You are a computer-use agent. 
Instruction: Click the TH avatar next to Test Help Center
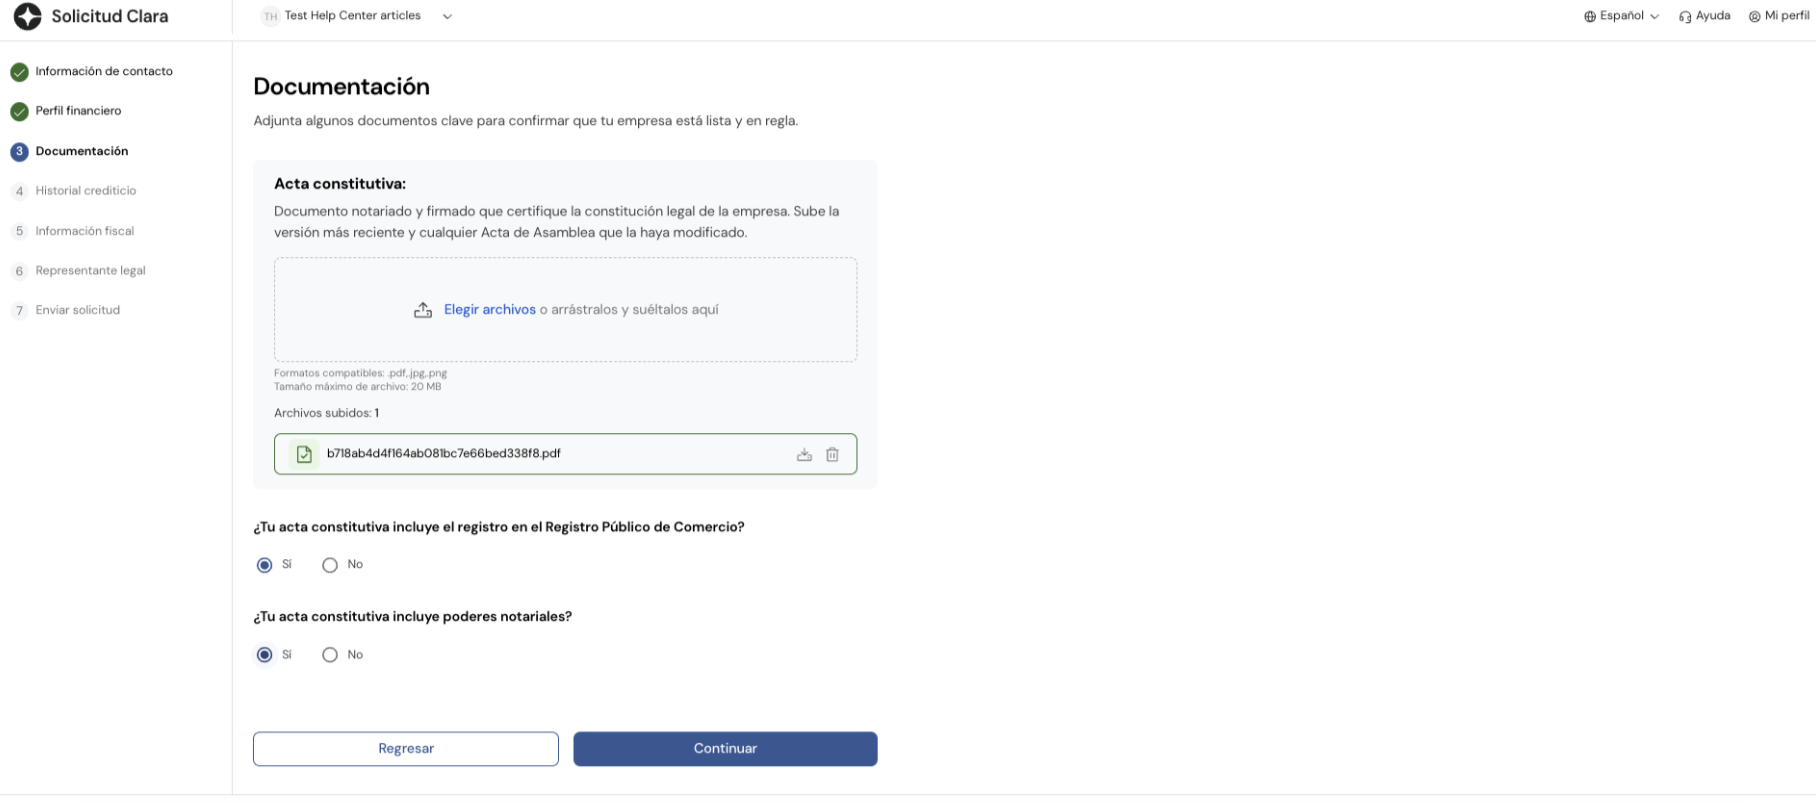[268, 15]
